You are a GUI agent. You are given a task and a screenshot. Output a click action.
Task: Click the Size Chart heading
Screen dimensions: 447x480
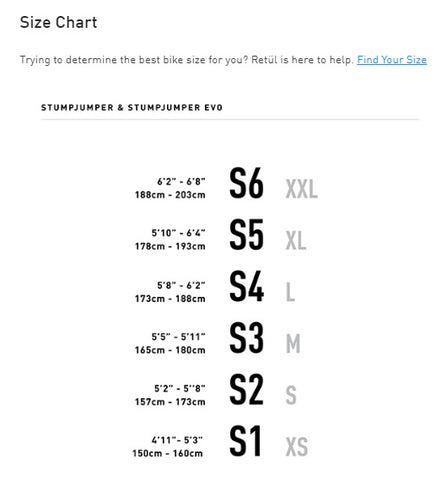59,23
